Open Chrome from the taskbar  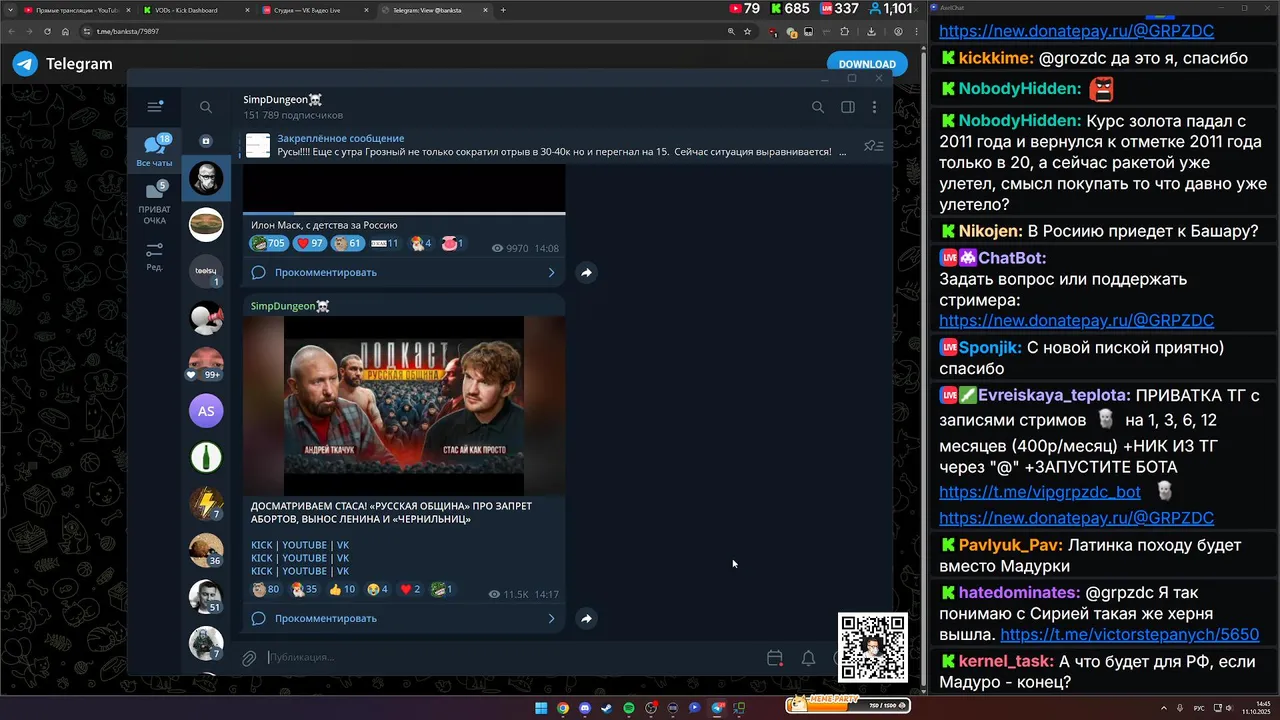[x=563, y=708]
